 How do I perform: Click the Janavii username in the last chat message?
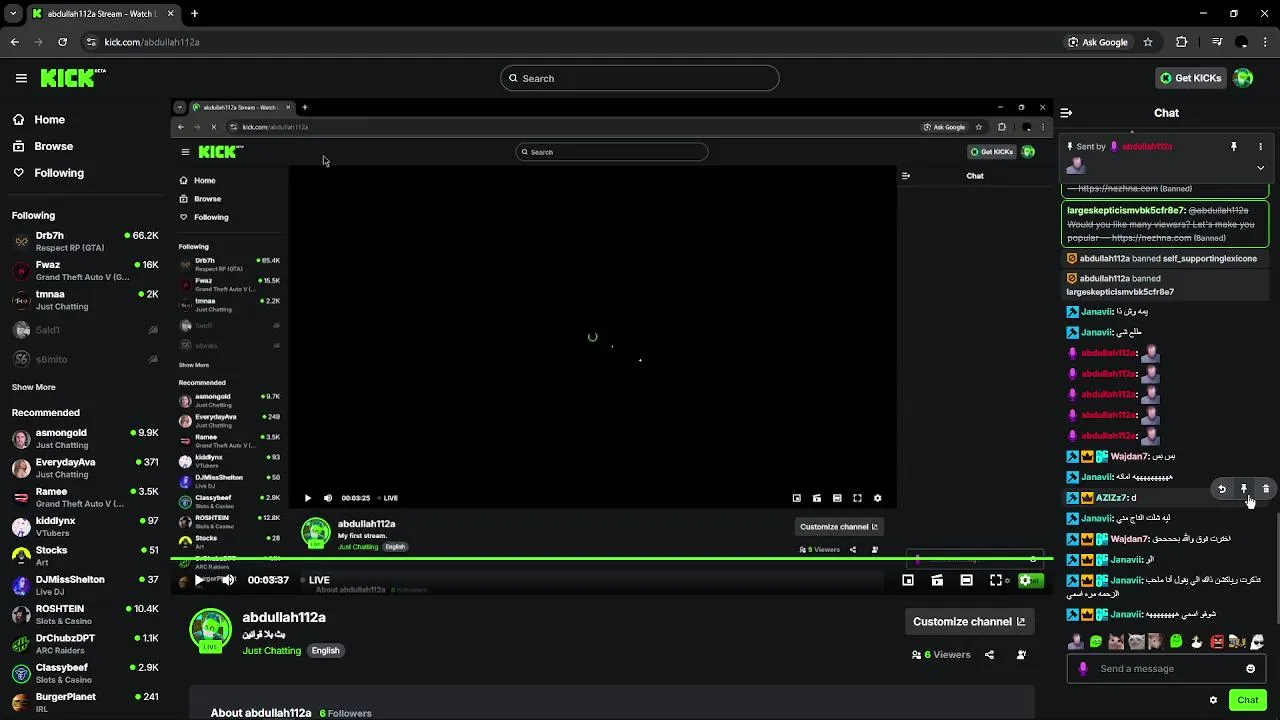[x=1126, y=614]
